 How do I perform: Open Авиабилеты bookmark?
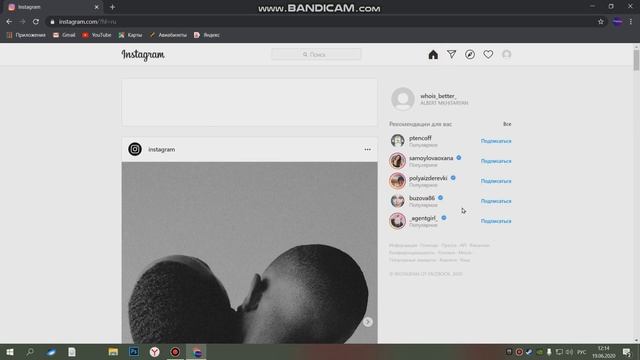click(x=168, y=35)
